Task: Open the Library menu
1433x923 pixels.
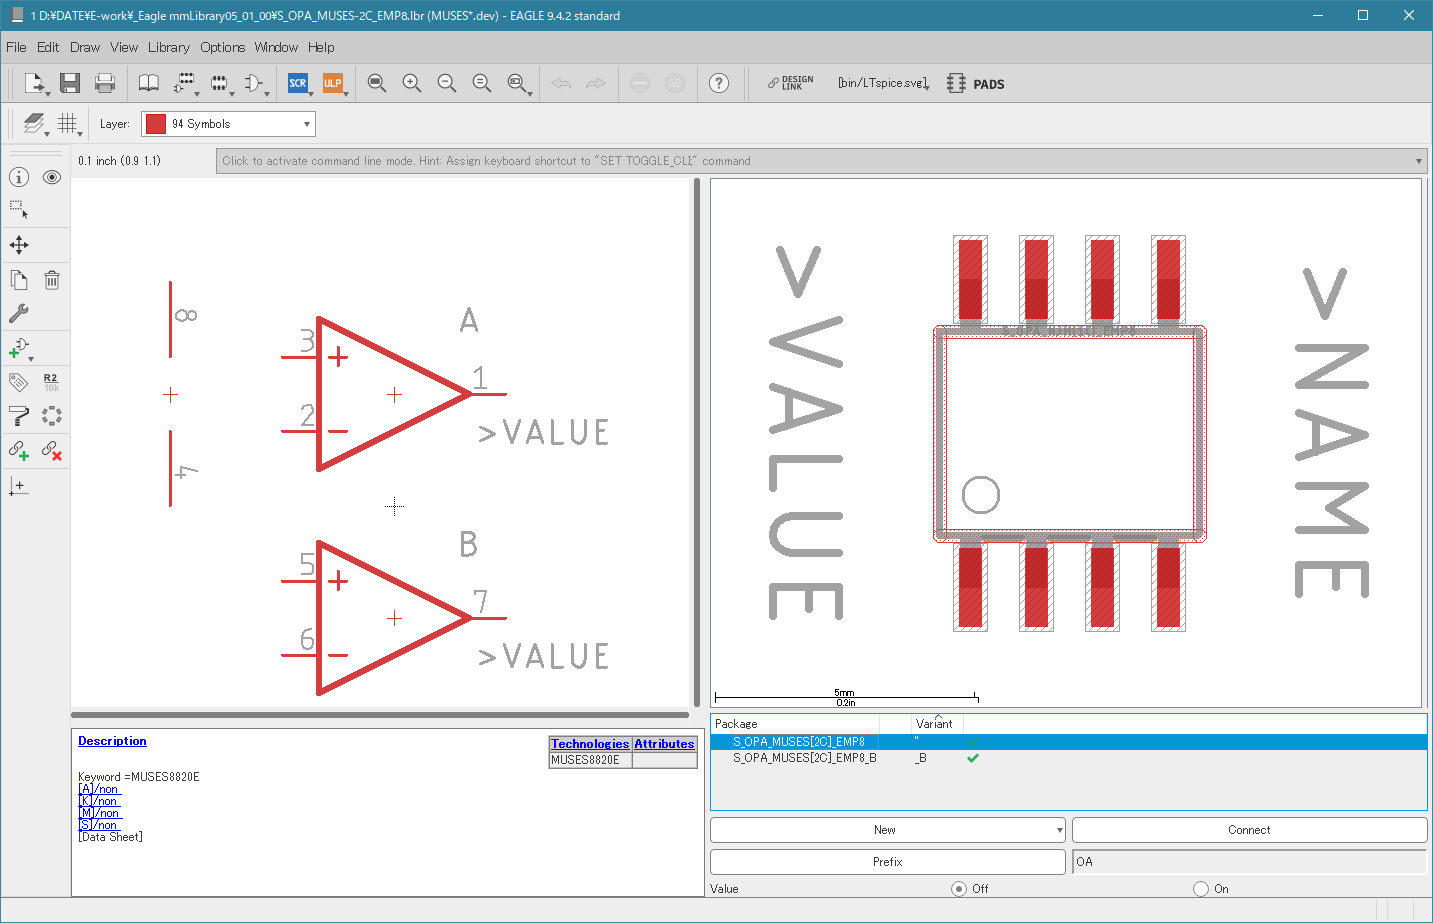Action: pyautogui.click(x=169, y=47)
